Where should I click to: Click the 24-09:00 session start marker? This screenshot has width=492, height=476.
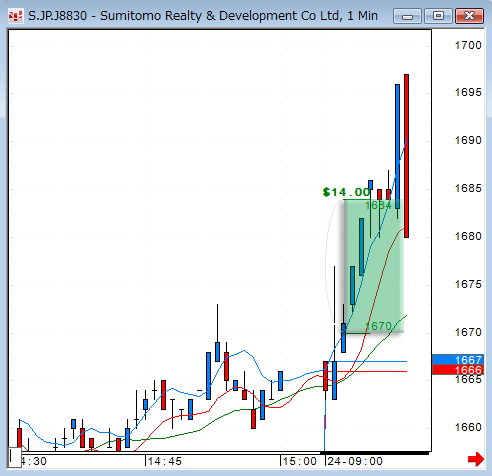coord(355,461)
